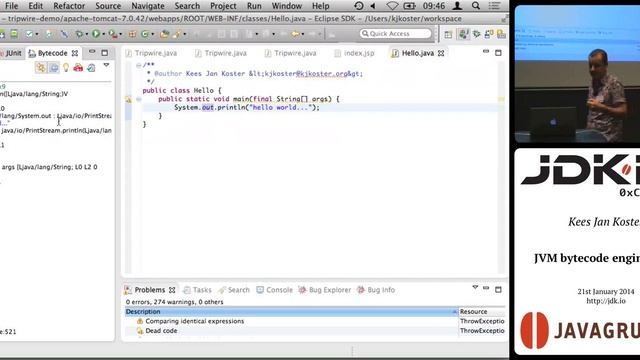Click the '0 errors, 274 warnings, 0 others' summary
Screen dimensions: 640x360
(175, 302)
